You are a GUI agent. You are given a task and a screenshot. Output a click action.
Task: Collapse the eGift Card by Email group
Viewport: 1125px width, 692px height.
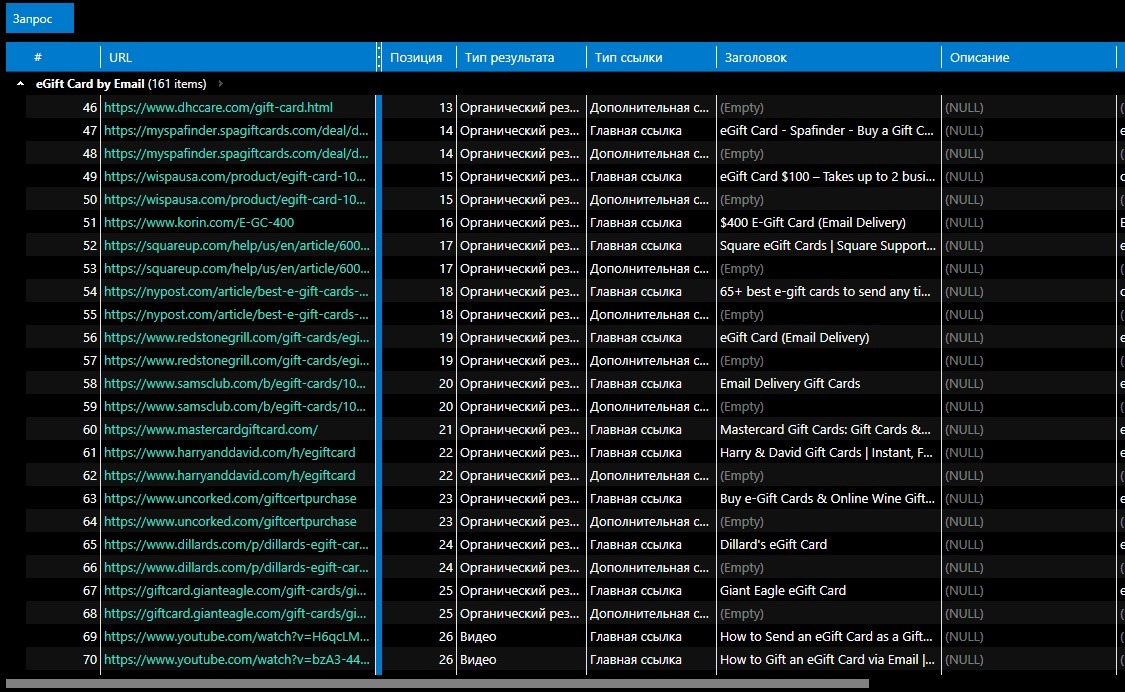(20, 84)
